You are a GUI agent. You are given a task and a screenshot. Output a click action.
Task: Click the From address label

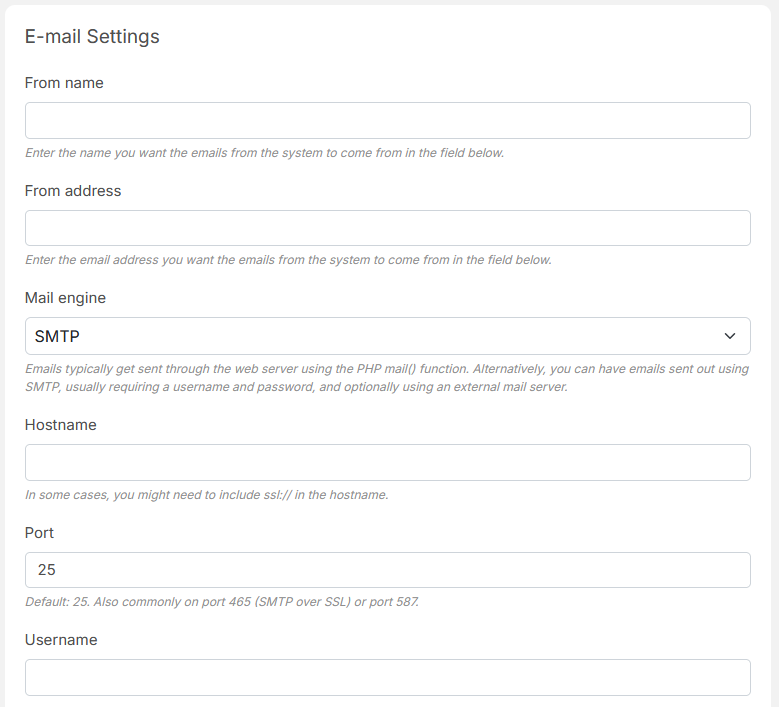(73, 191)
